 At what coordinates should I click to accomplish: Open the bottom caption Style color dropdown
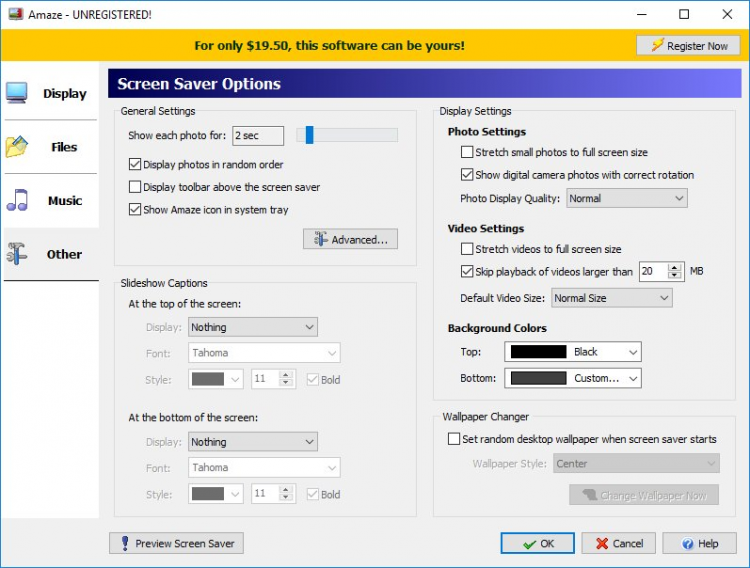pyautogui.click(x=216, y=494)
